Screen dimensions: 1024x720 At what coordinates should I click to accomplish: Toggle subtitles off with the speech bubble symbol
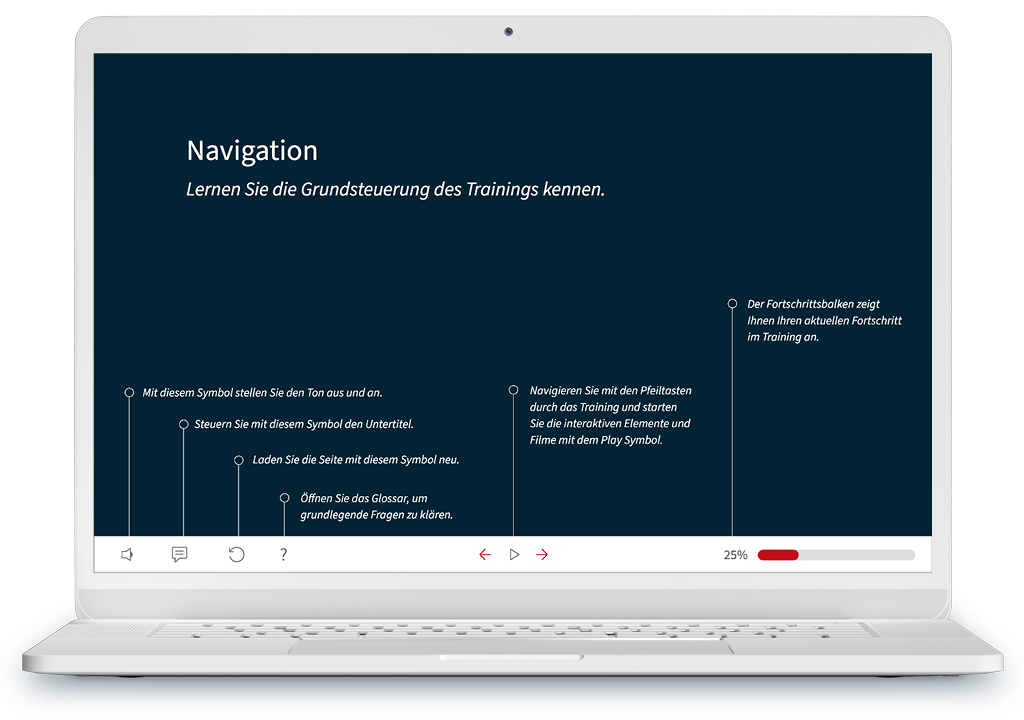(179, 553)
